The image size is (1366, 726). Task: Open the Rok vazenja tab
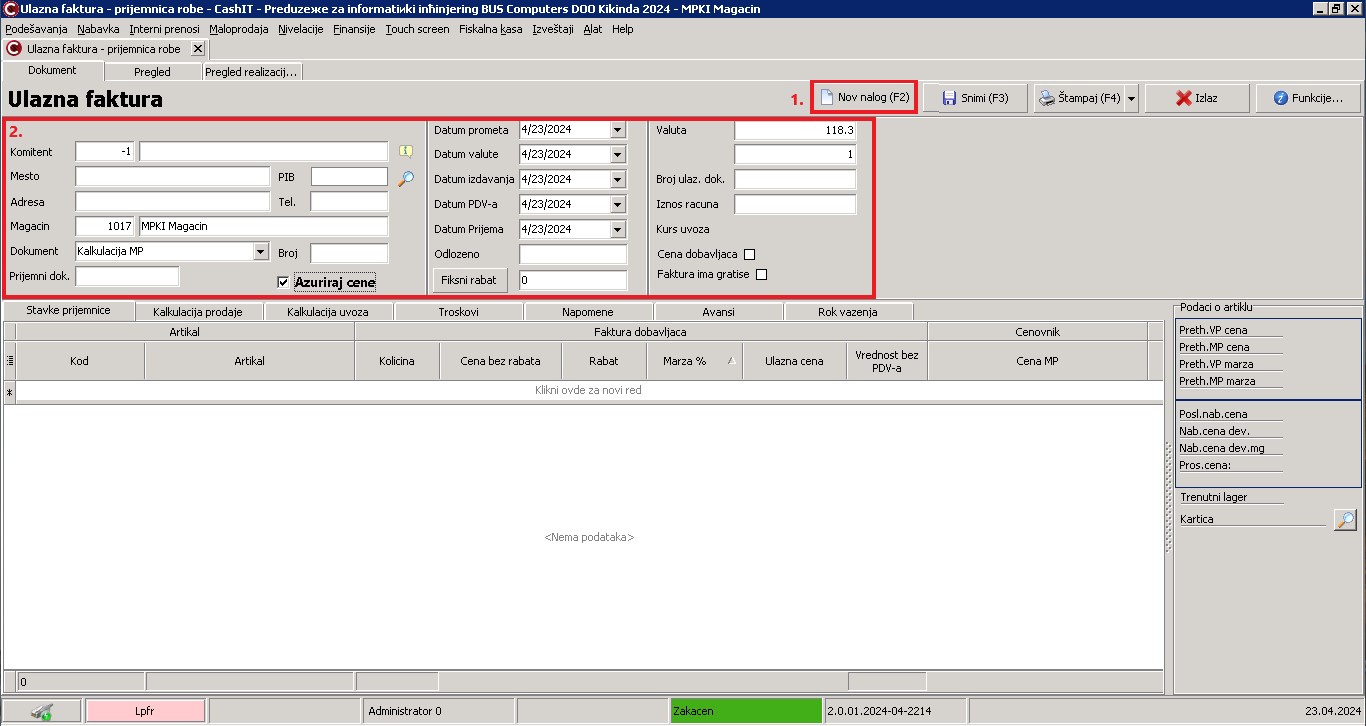point(848,312)
